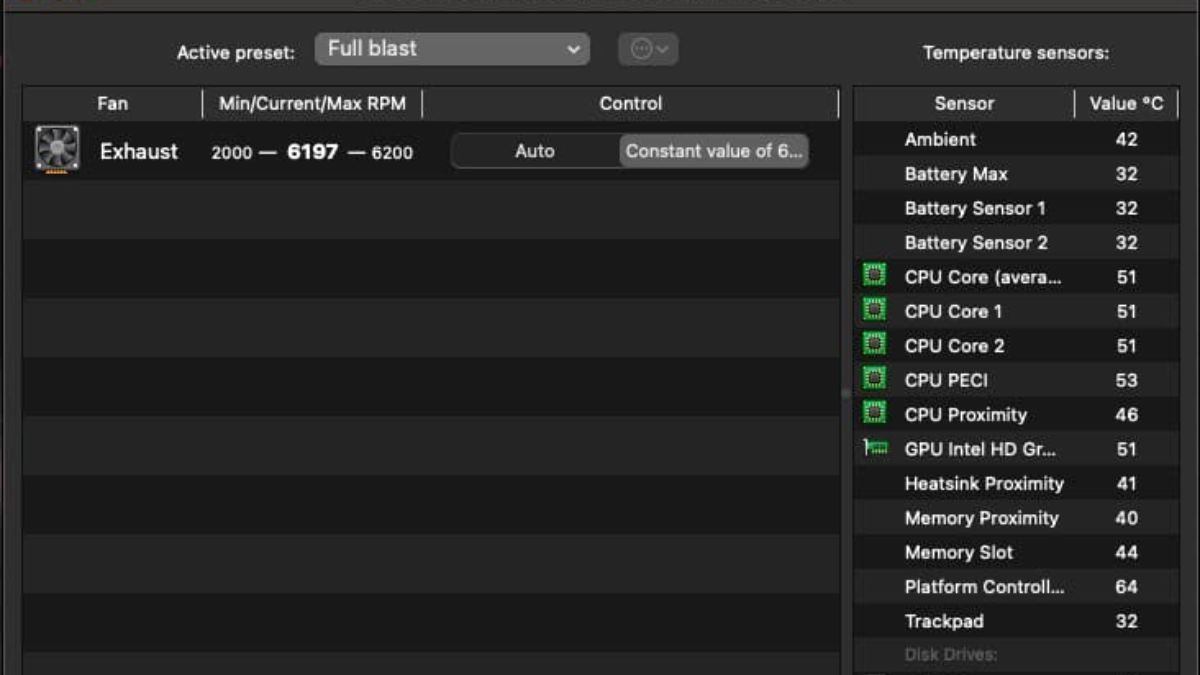The height and width of the screenshot is (675, 1200).
Task: Select the Battery Max sensor row
Action: [x=1016, y=174]
